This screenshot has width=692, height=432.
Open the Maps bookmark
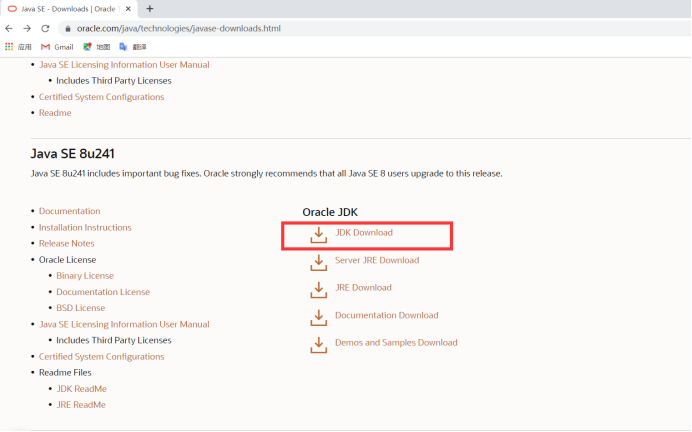pos(97,47)
